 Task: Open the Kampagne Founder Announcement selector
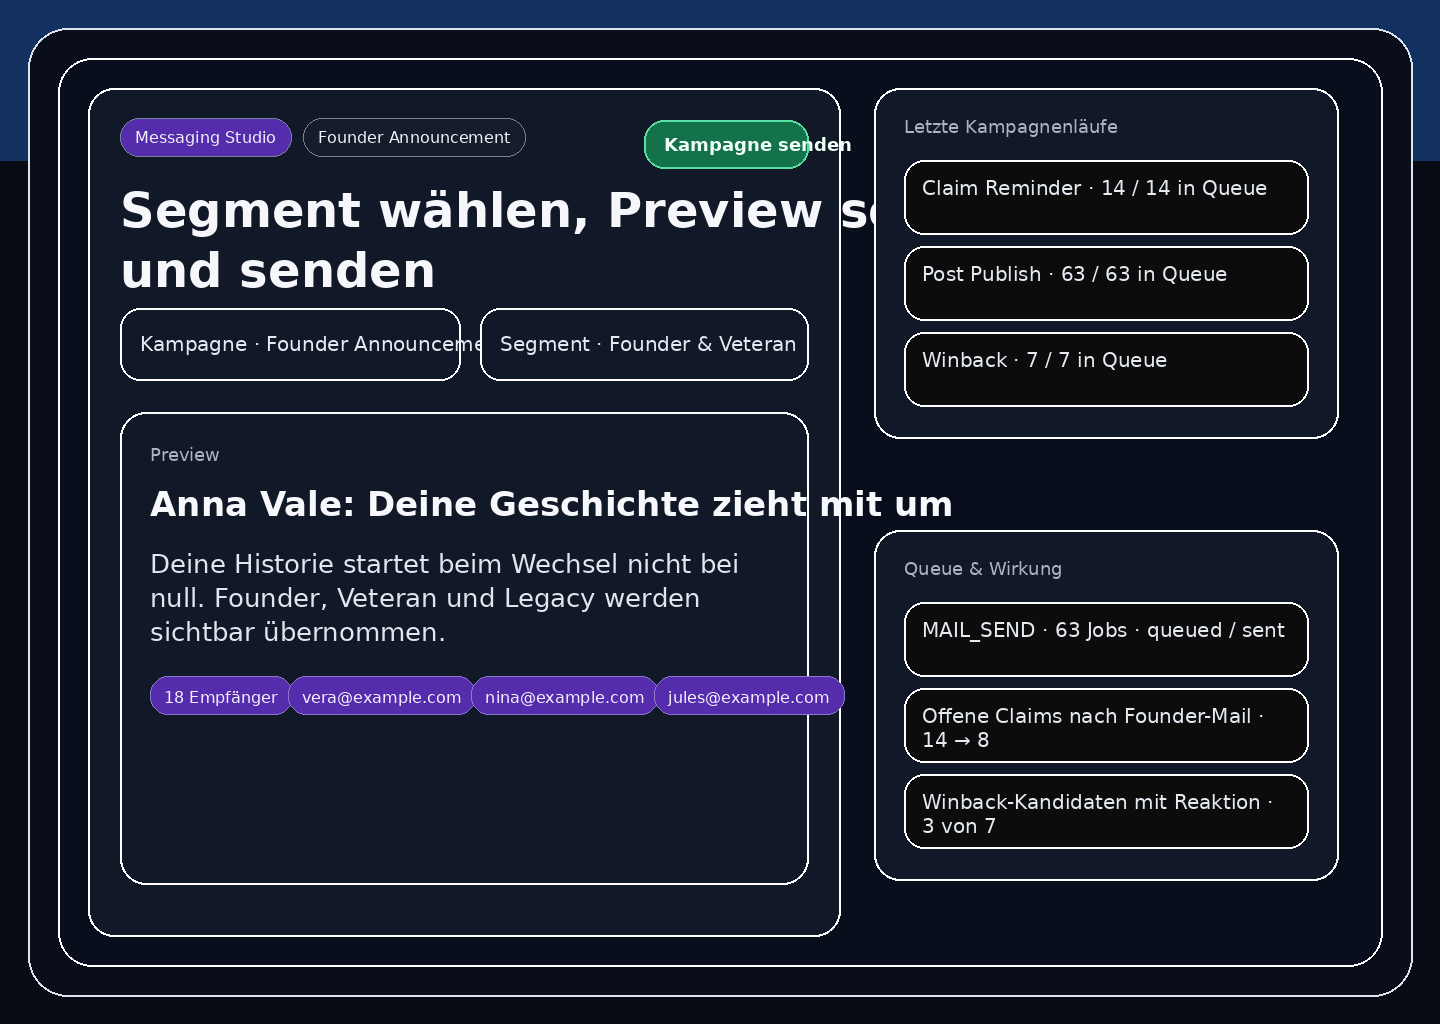290,345
